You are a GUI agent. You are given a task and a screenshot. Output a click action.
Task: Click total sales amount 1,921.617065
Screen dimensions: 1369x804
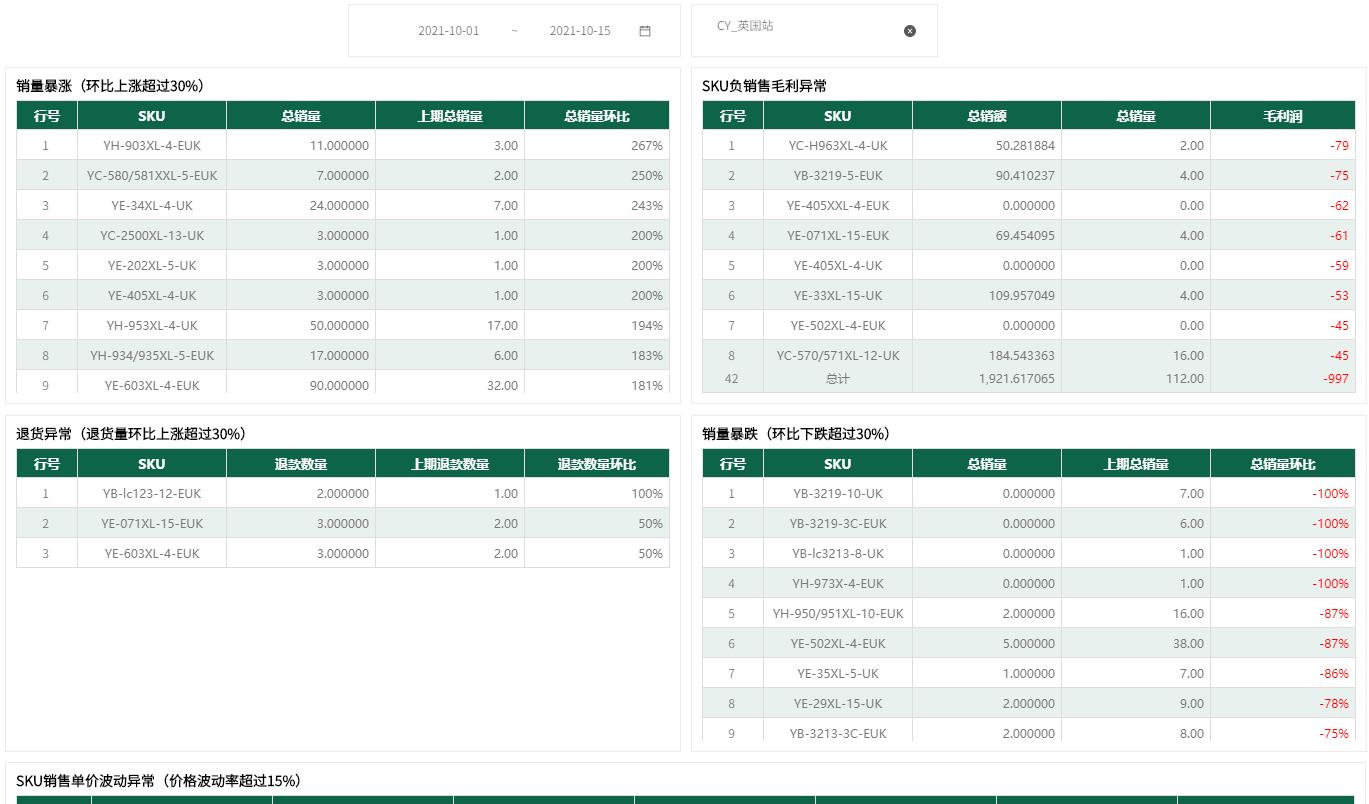(x=1017, y=379)
